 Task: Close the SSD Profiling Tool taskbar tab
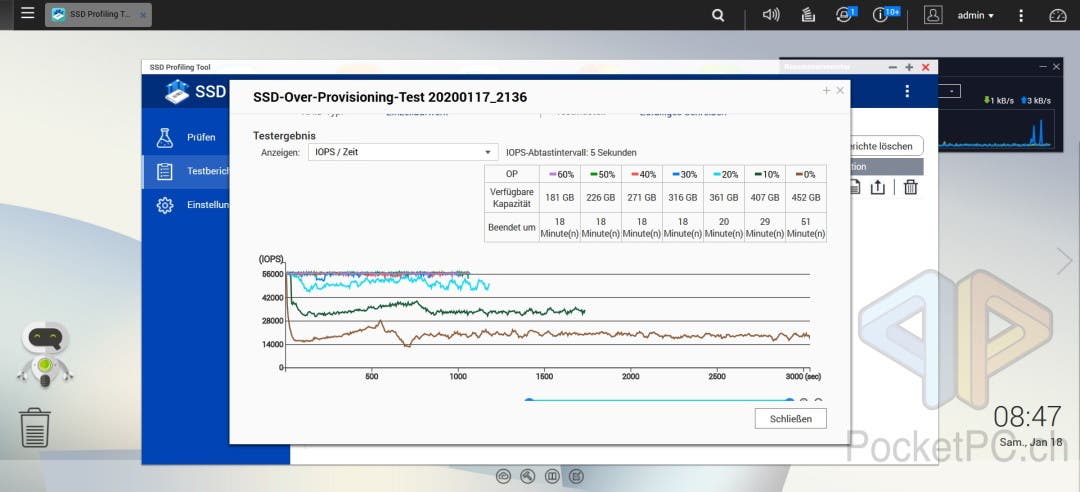click(143, 15)
